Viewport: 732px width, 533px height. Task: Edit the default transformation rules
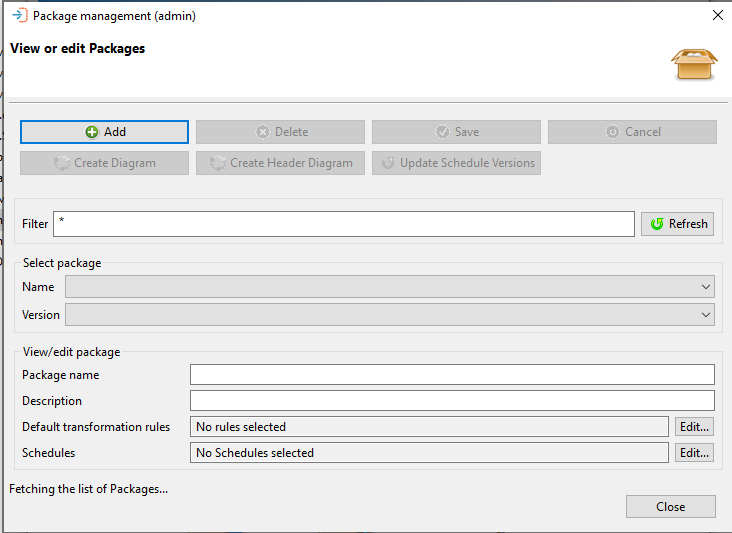[694, 427]
